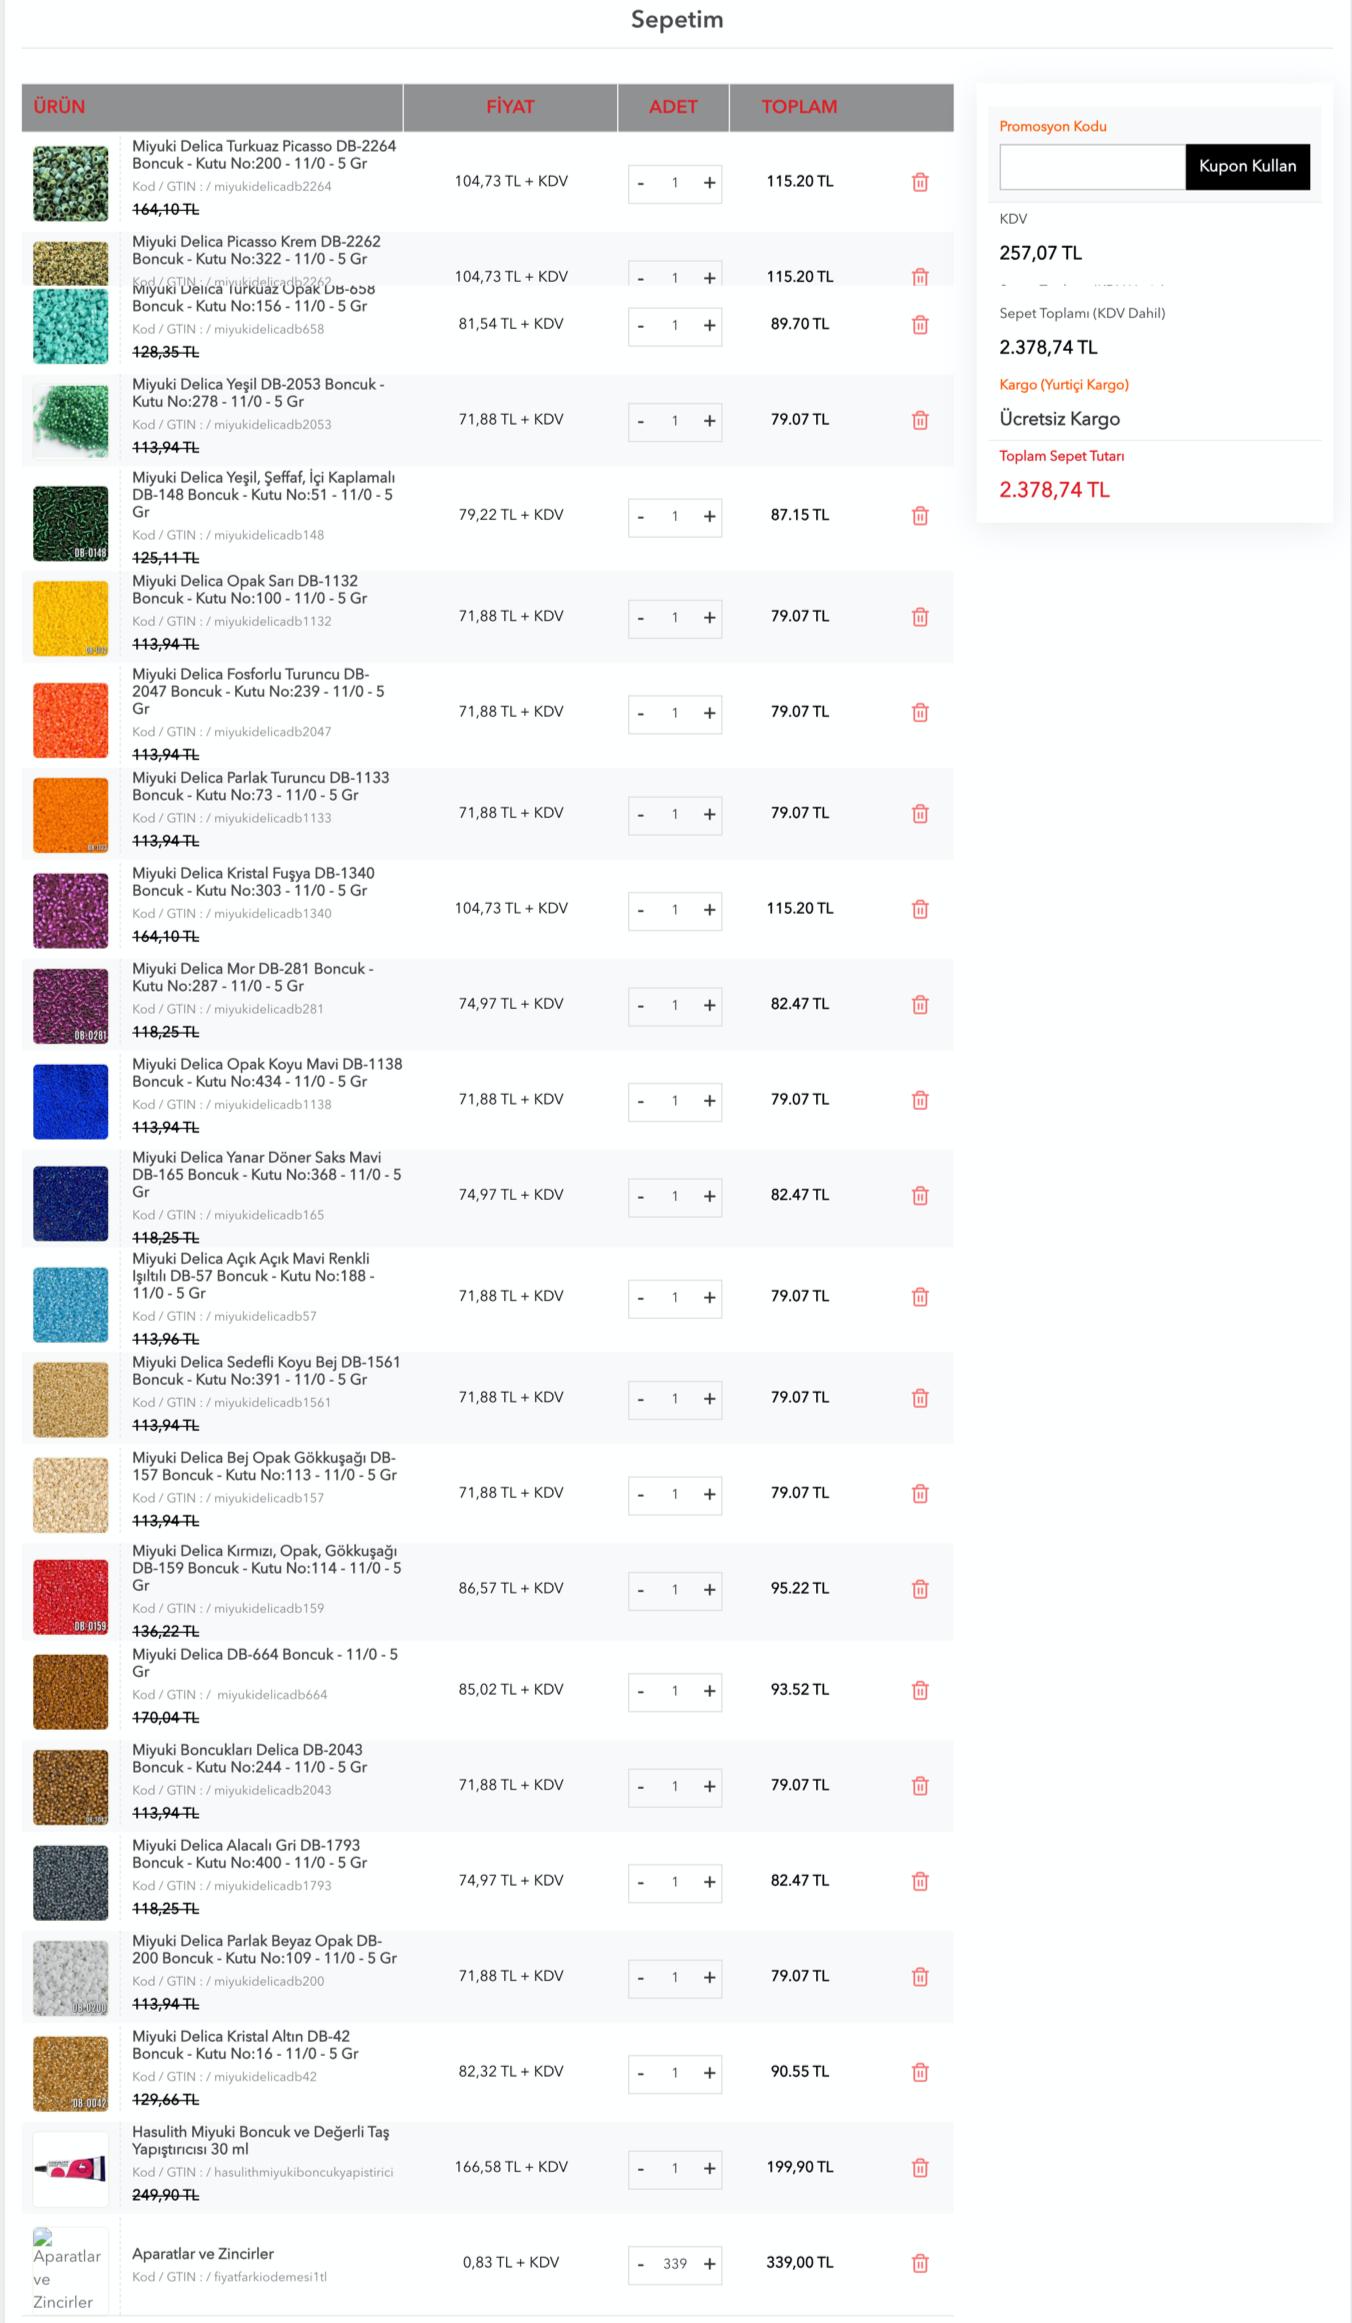
Task: Remove the Yeşil DB-2053 item with trash icon
Action: pos(920,420)
